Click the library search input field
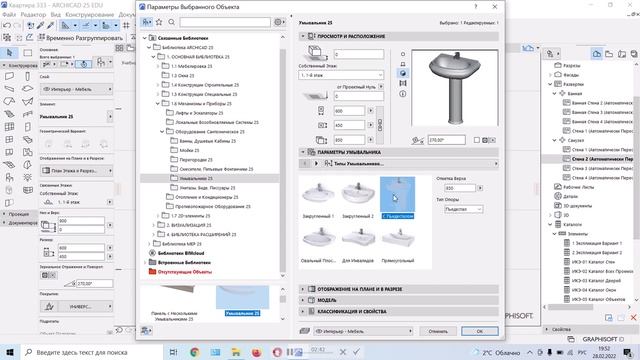Image resolution: width=640 pixels, height=360 pixels. pos(225,22)
